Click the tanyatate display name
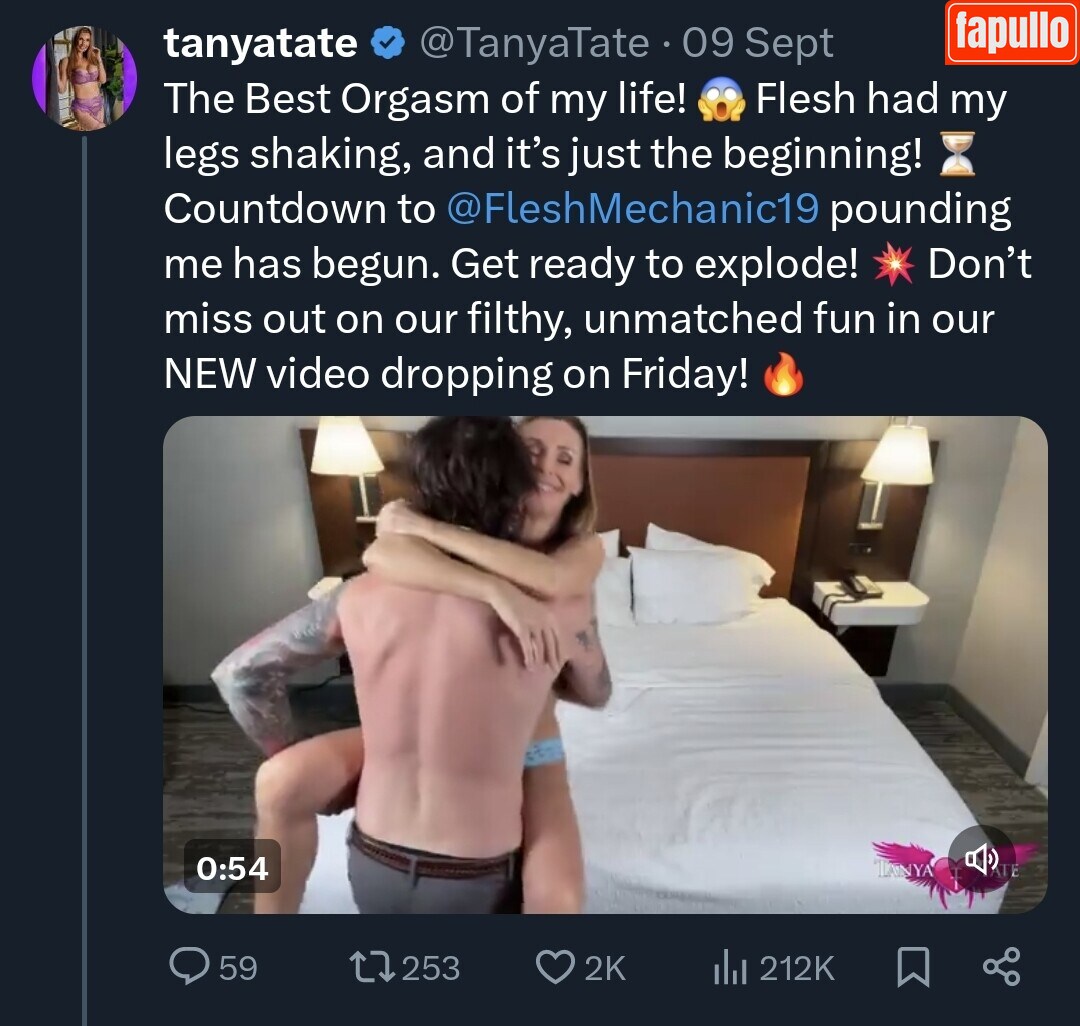The image size is (1080, 1026). coord(260,43)
